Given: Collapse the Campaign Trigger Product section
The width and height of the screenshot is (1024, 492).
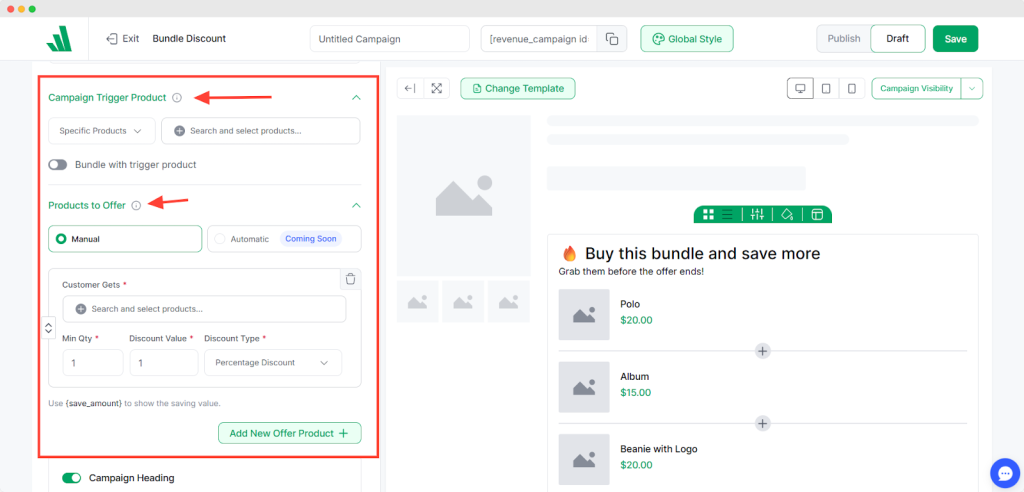Looking at the screenshot, I should tap(355, 98).
